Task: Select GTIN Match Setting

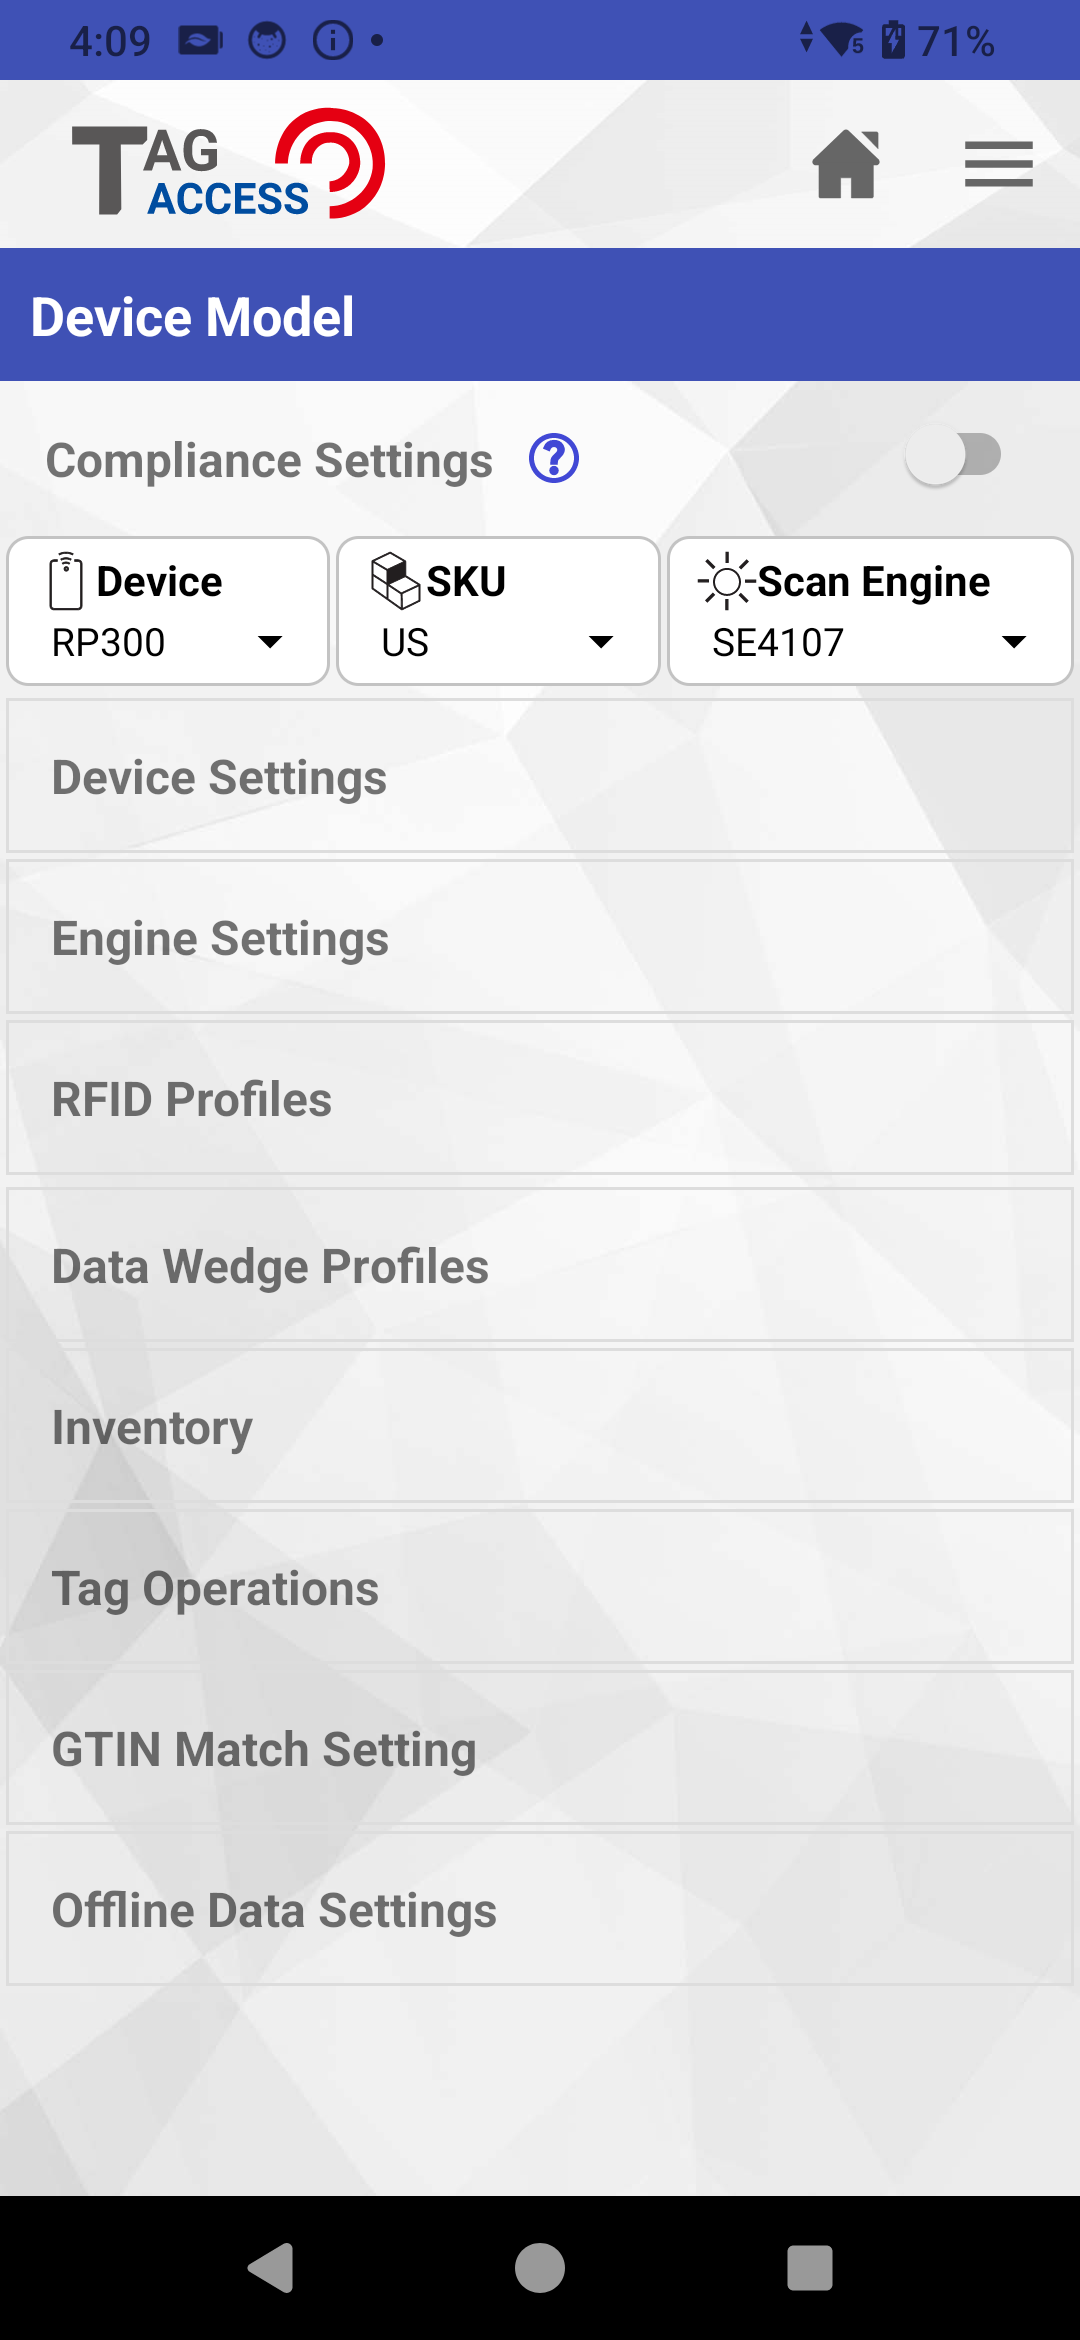Action: [540, 1749]
